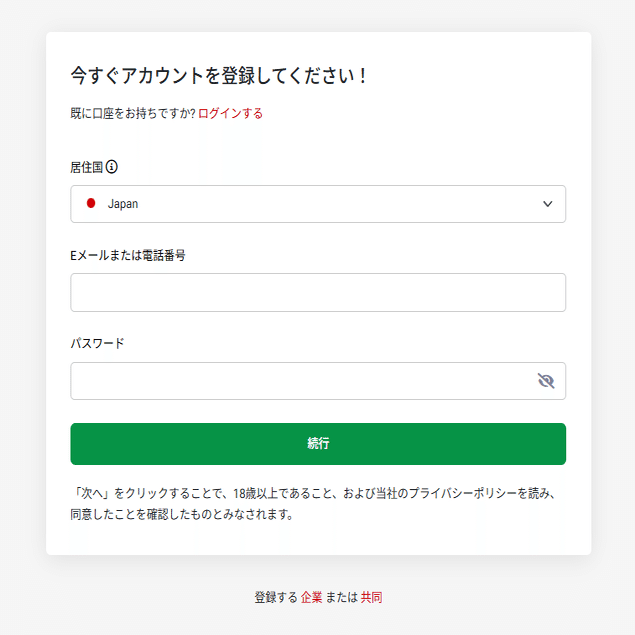The height and width of the screenshot is (635, 635).
Task: Click the 今すぐアカウントを登録してください heading
Action: pos(219,76)
